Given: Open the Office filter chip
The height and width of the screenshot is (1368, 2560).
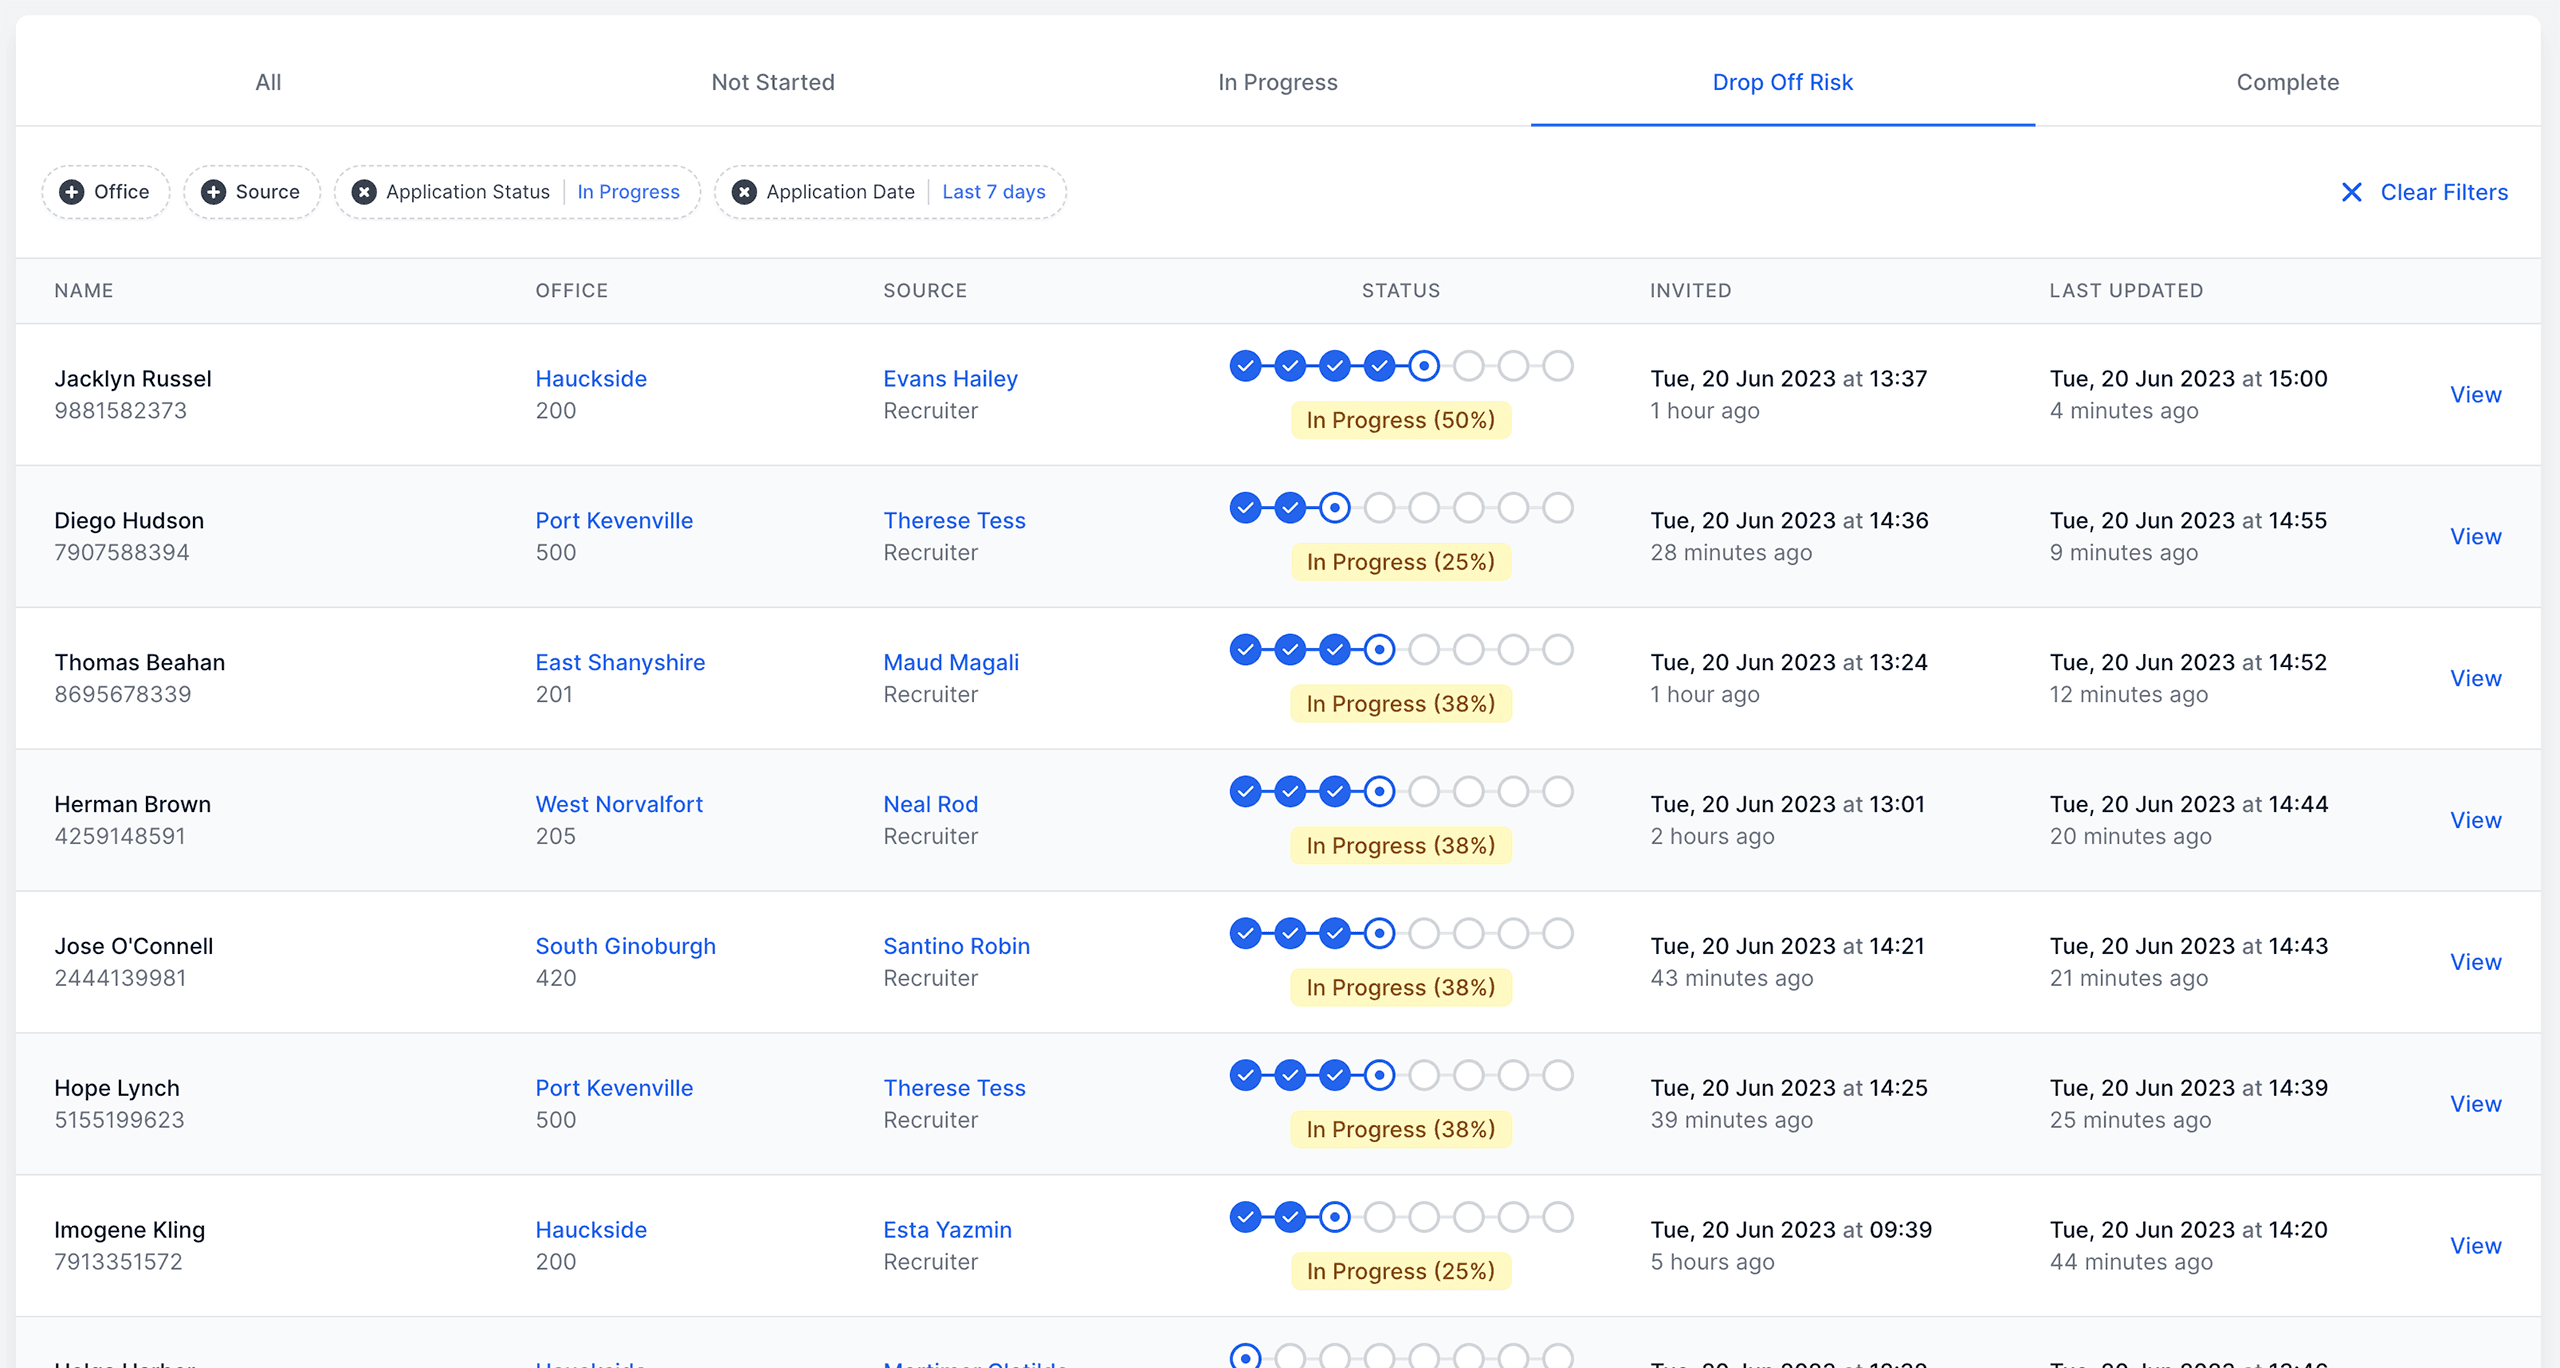Looking at the screenshot, I should tap(120, 192).
